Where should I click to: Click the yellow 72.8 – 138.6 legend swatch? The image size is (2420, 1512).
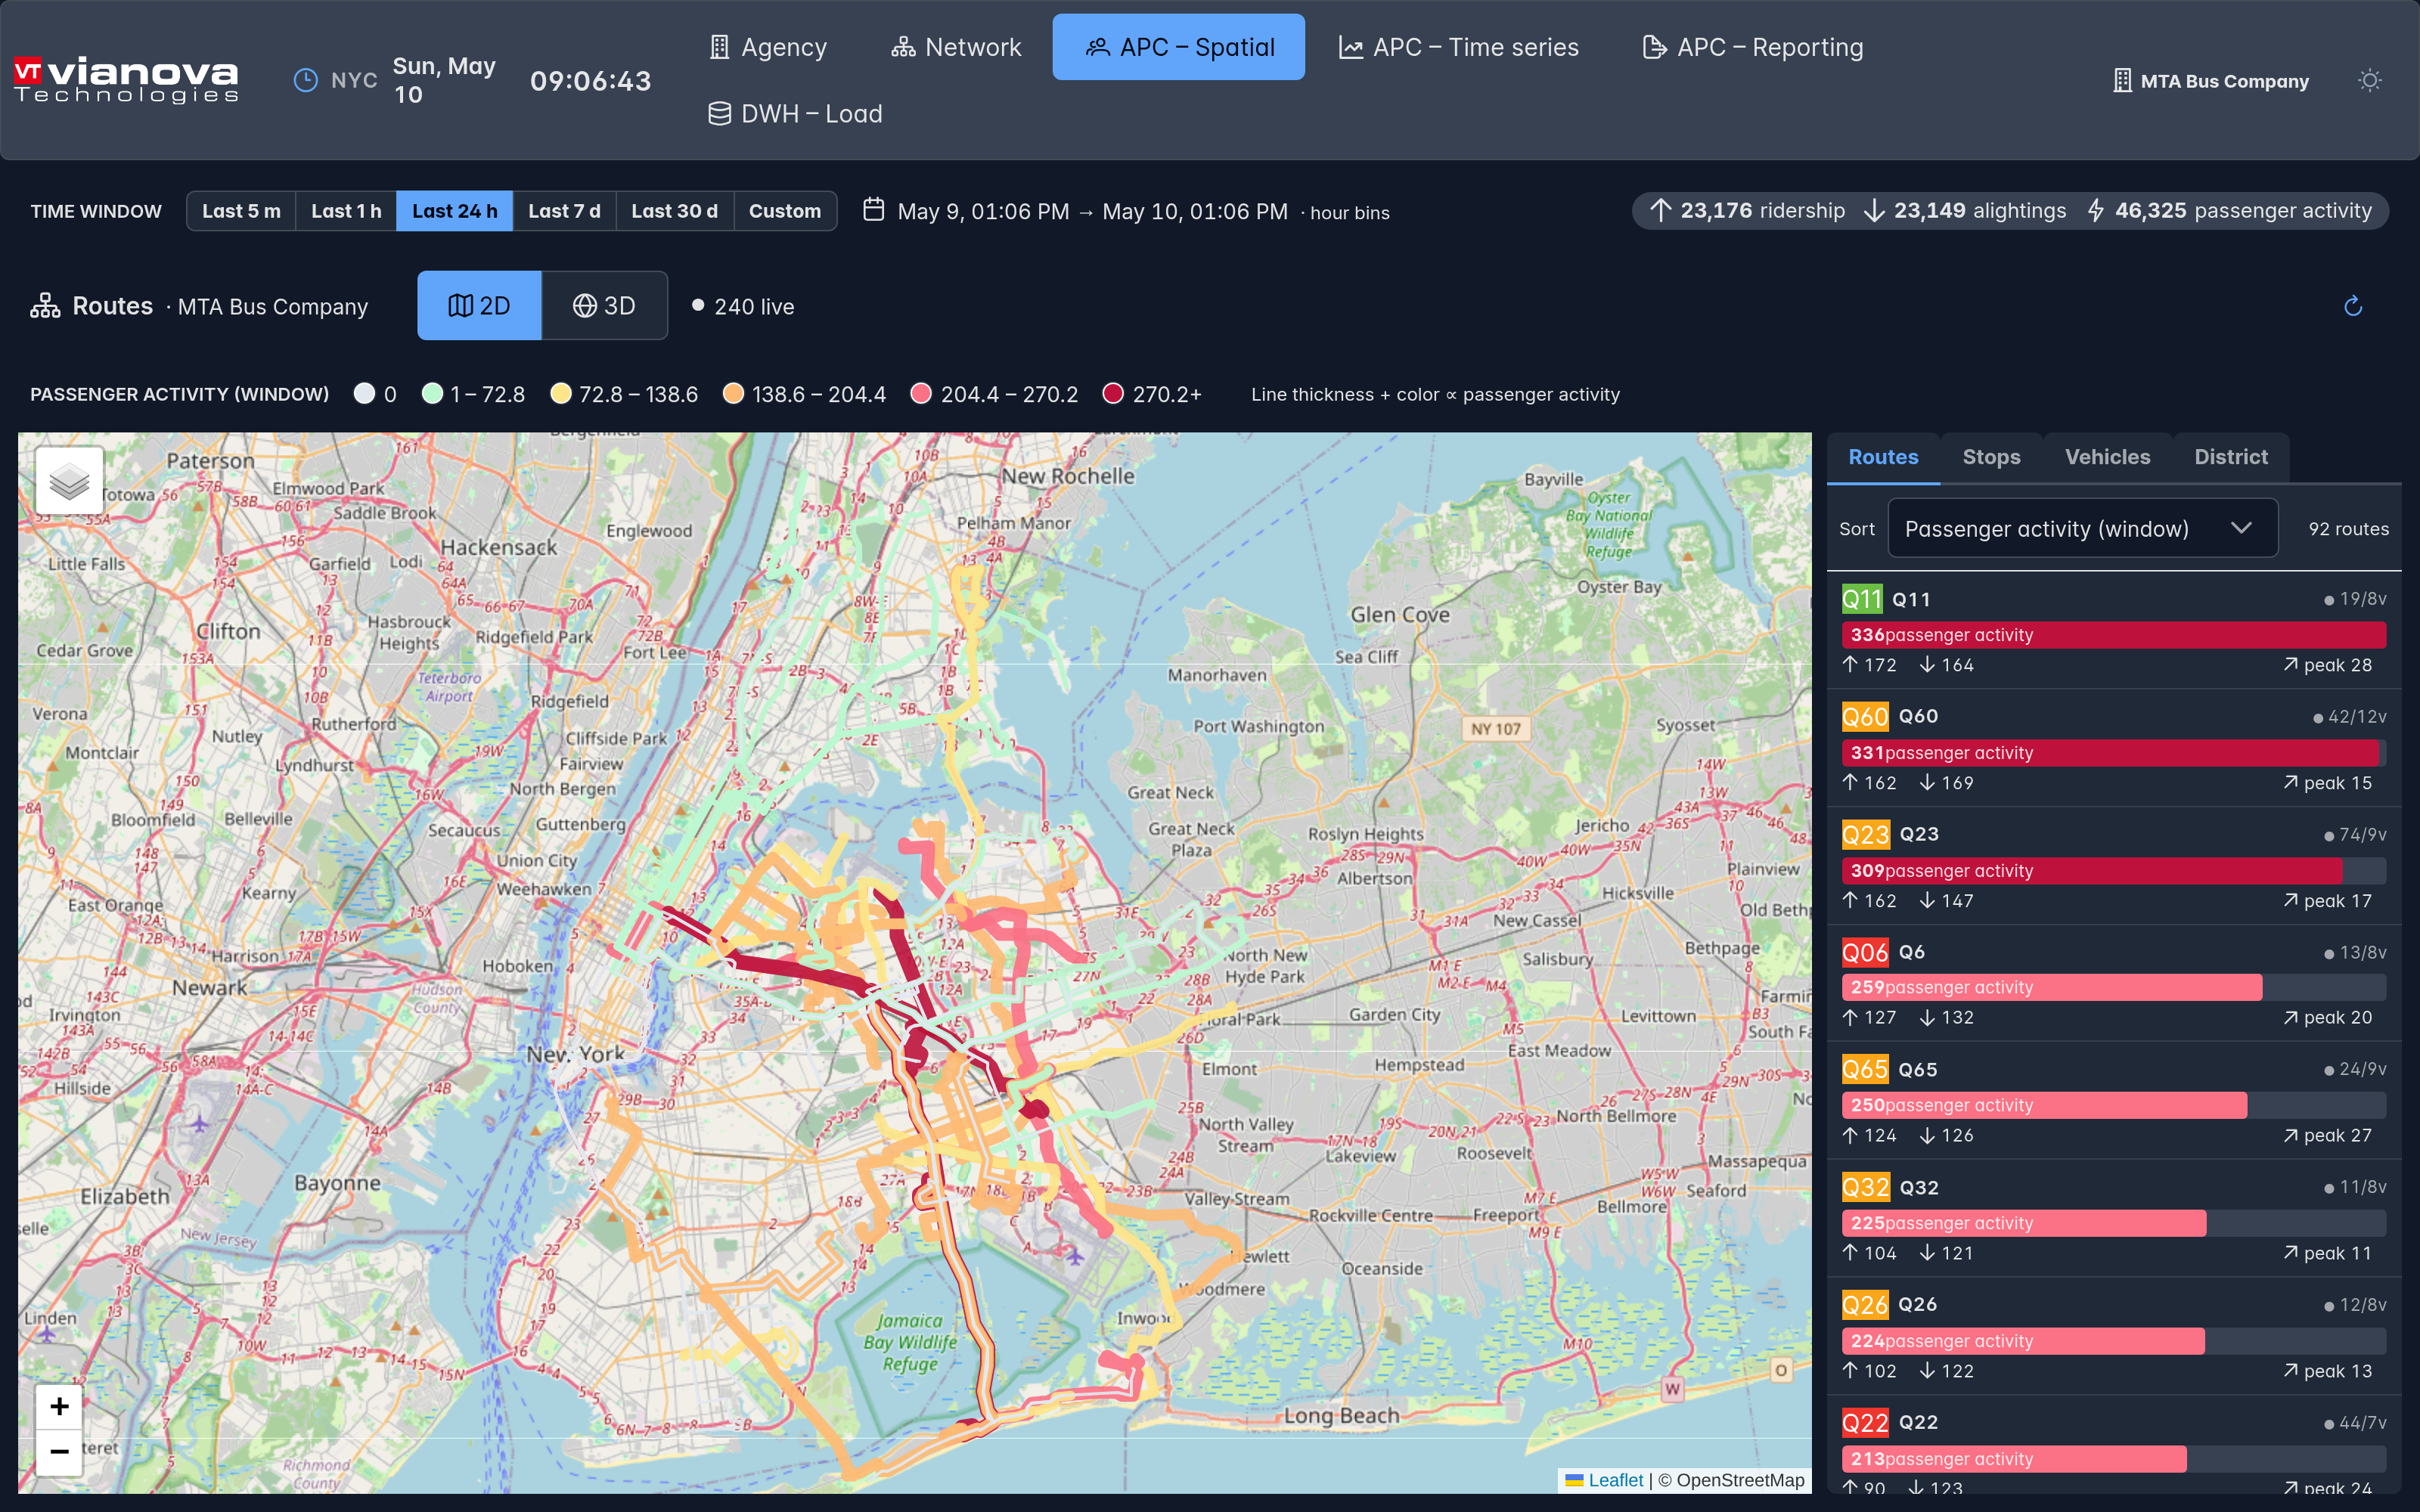coord(561,393)
